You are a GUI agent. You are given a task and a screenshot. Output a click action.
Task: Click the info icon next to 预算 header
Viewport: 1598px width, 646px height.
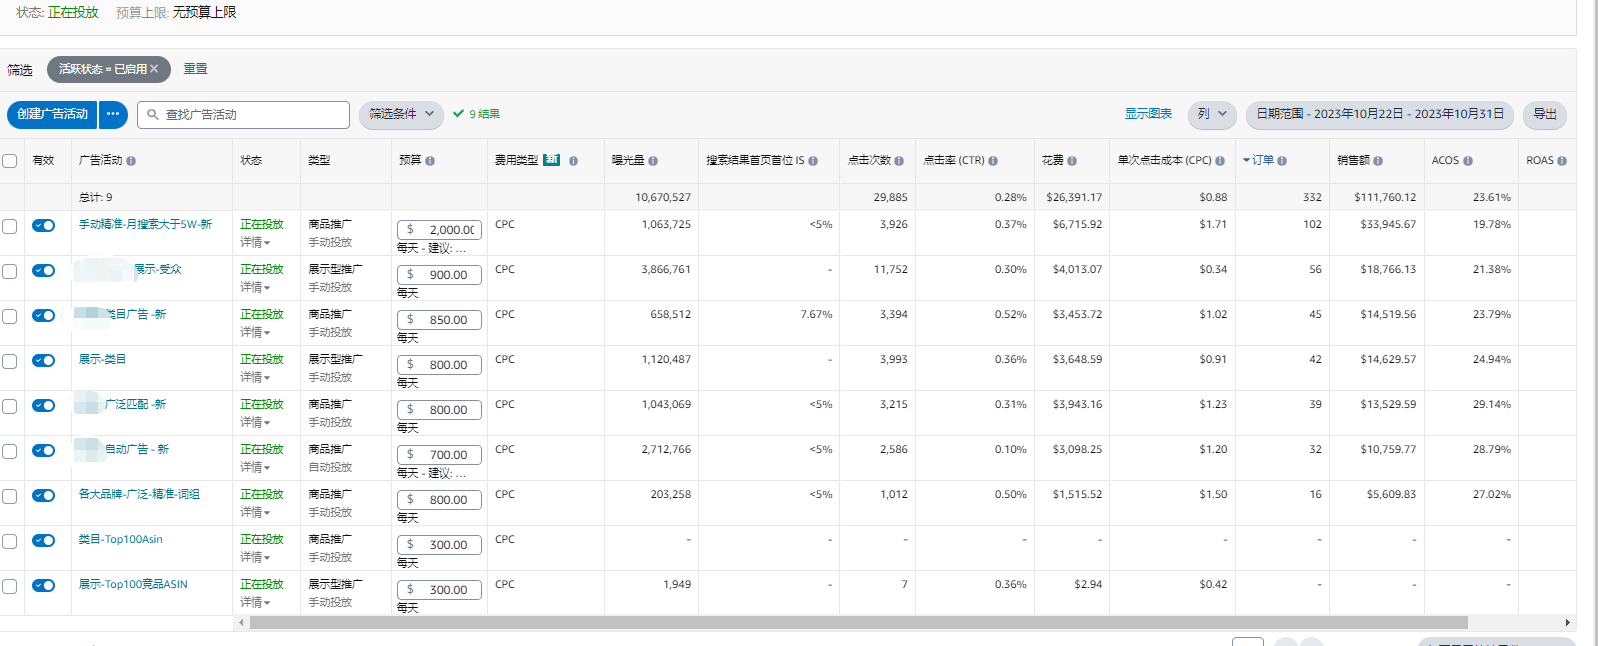pos(430,161)
